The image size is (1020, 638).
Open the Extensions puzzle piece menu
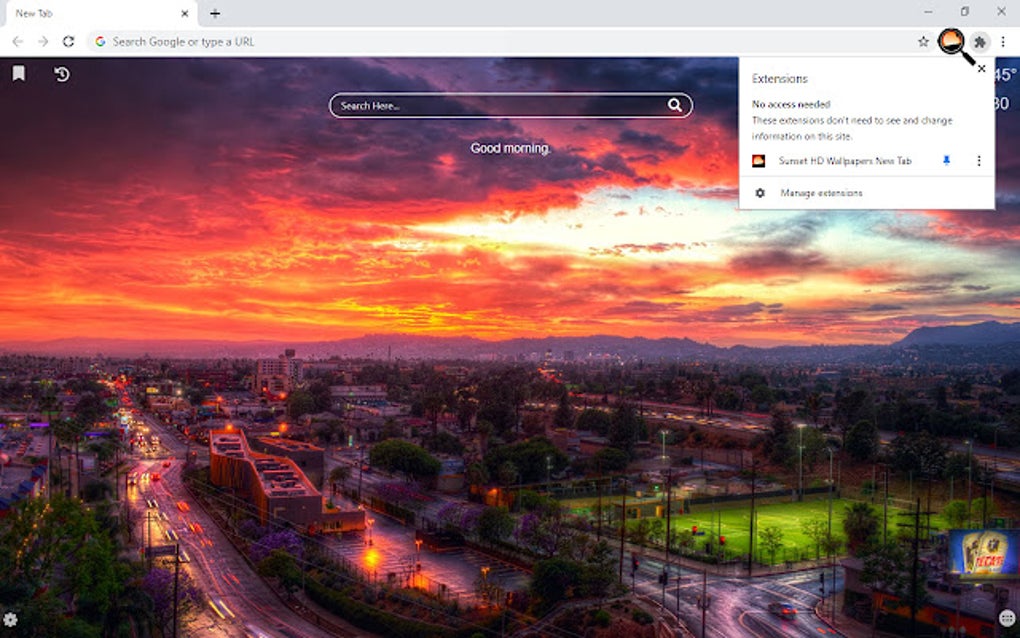tap(980, 42)
